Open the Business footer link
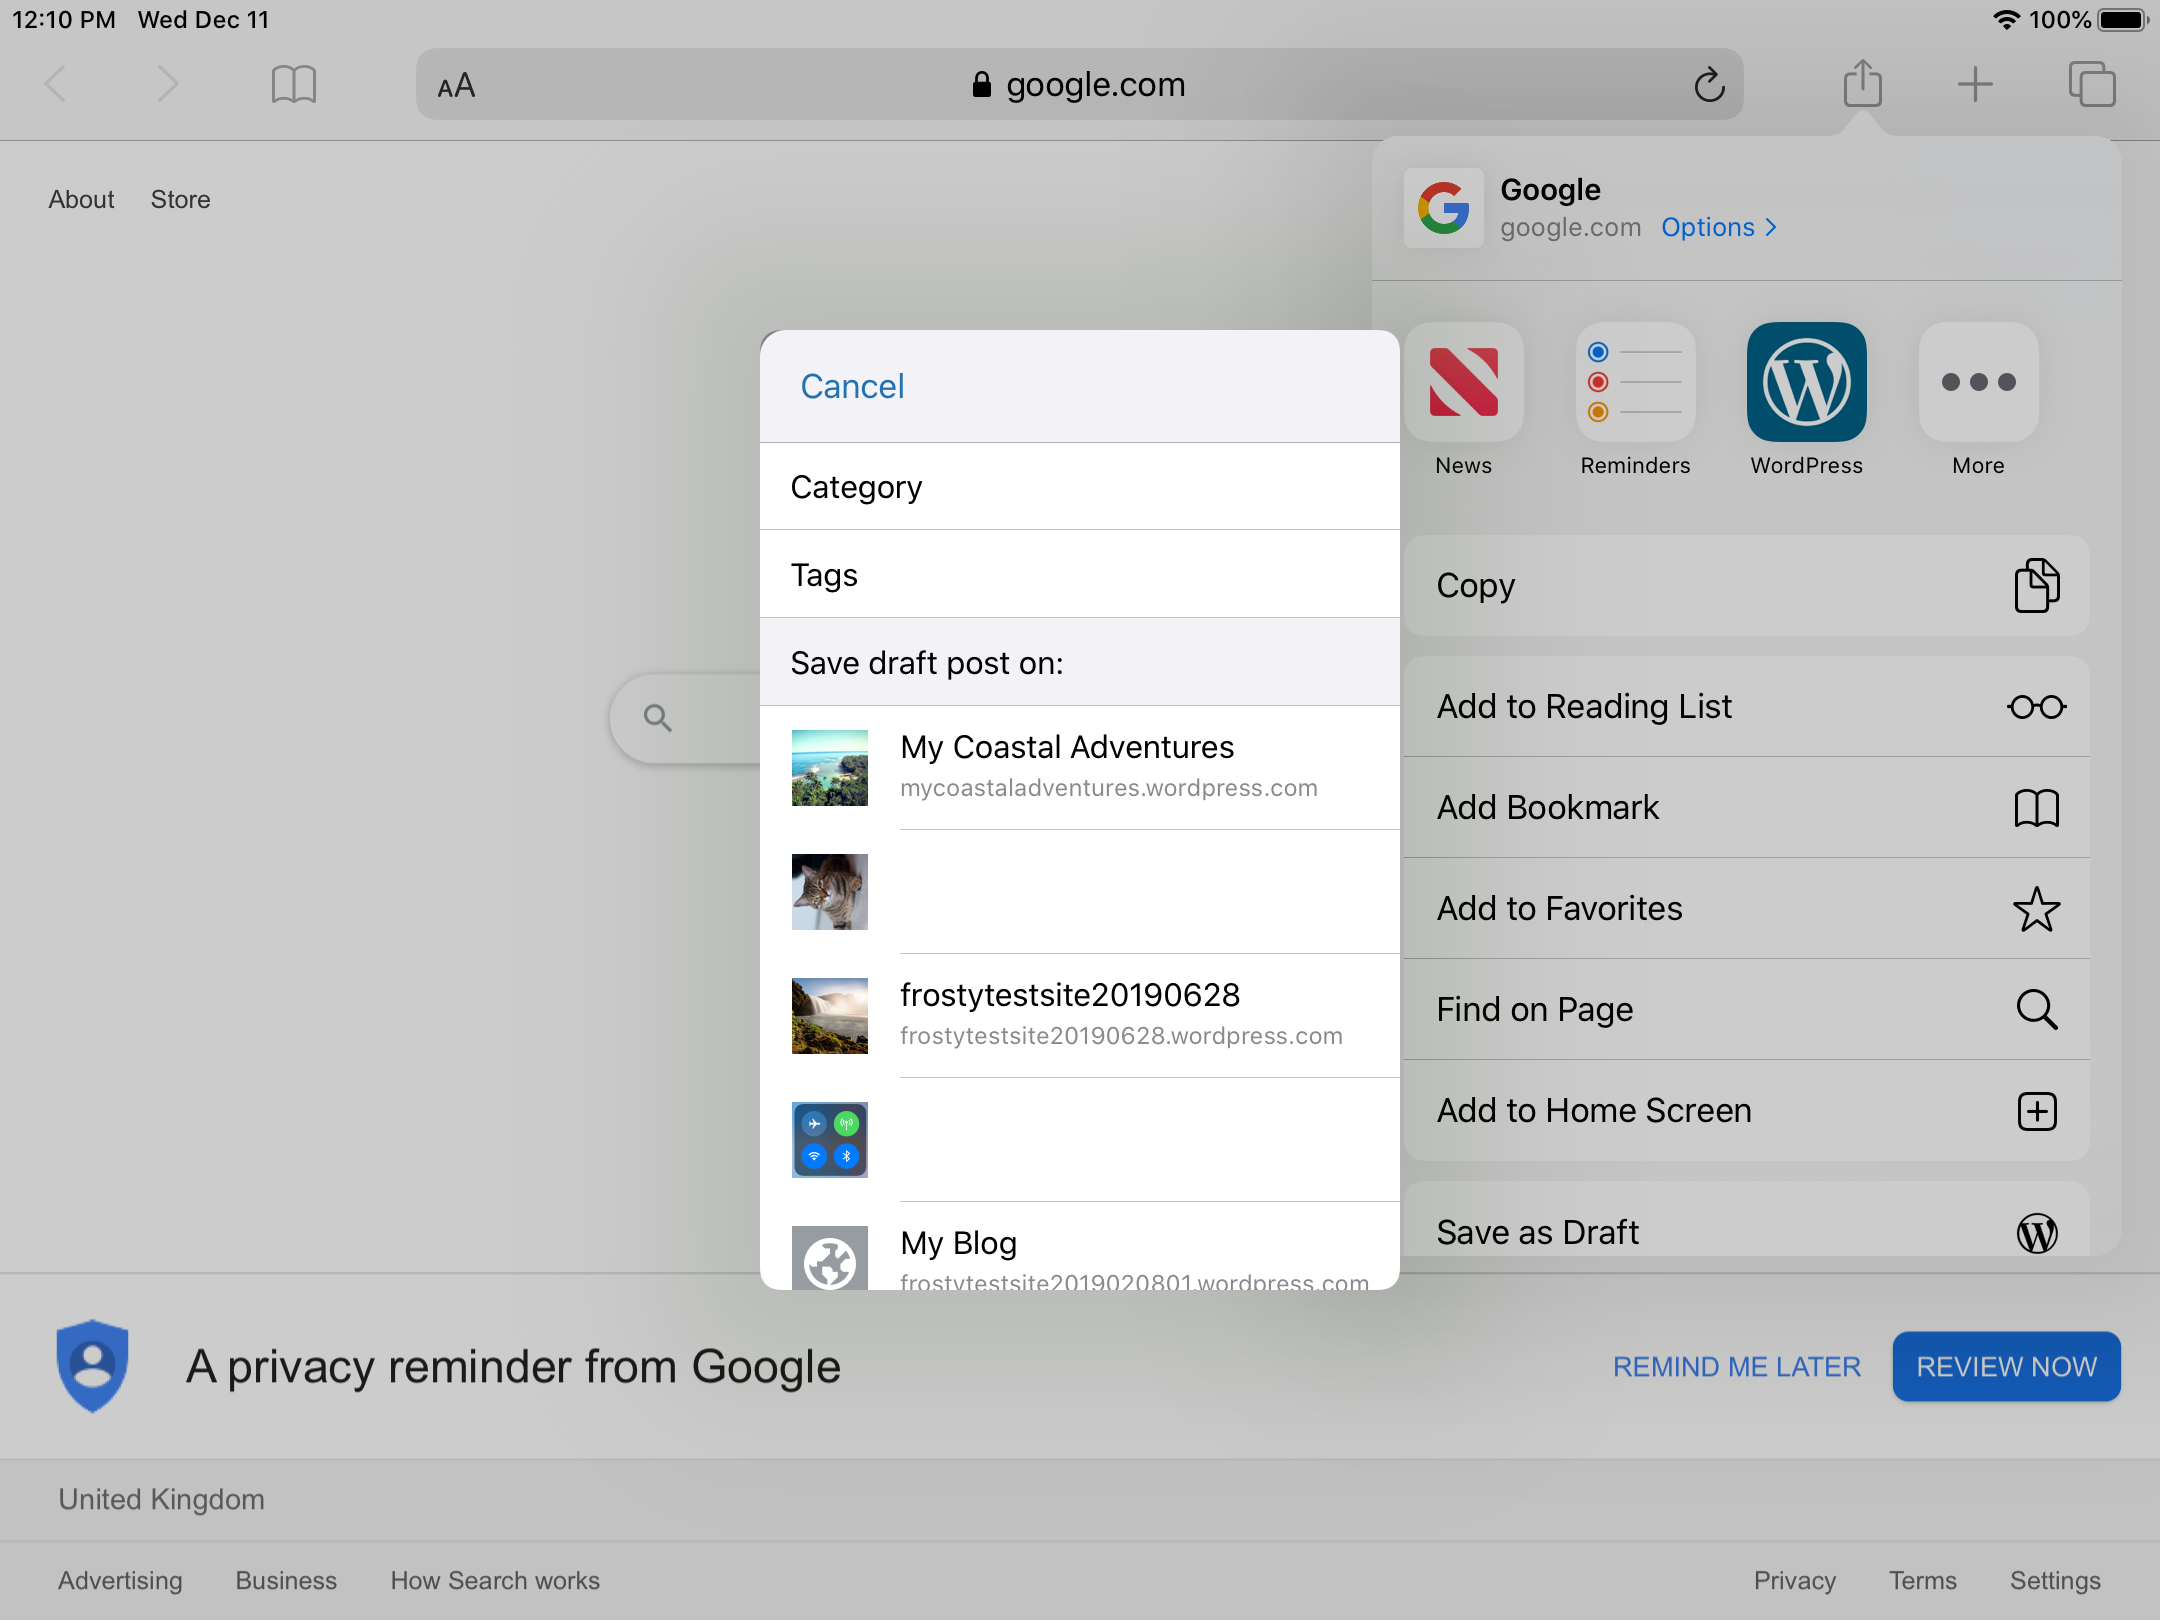The height and width of the screenshot is (1620, 2160). click(286, 1581)
